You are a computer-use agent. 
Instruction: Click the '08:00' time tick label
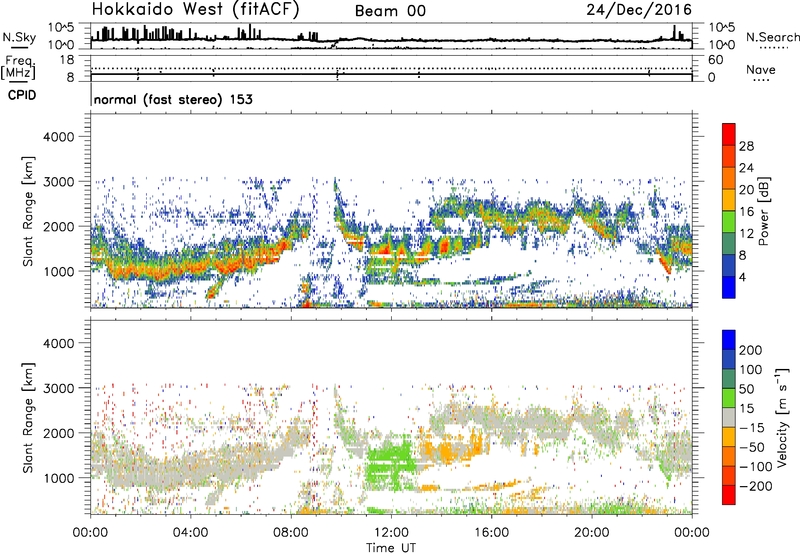290,533
